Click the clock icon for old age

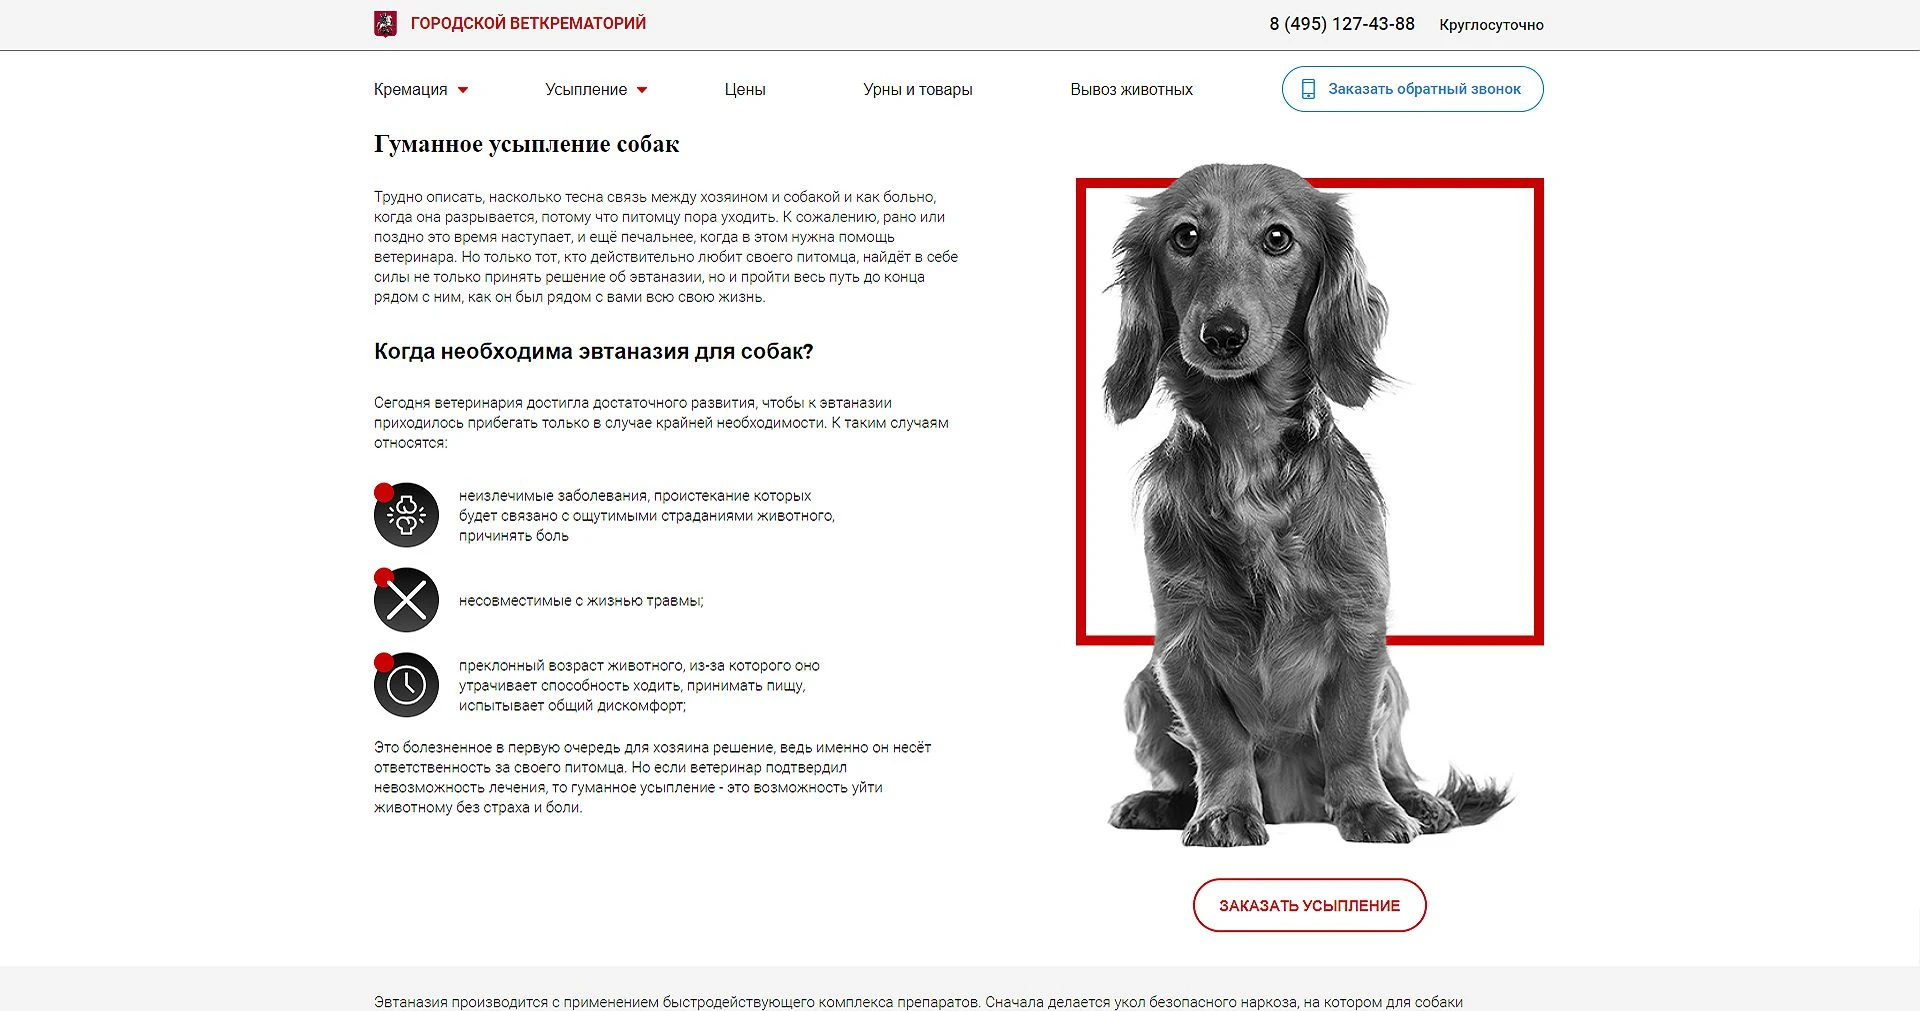406,685
